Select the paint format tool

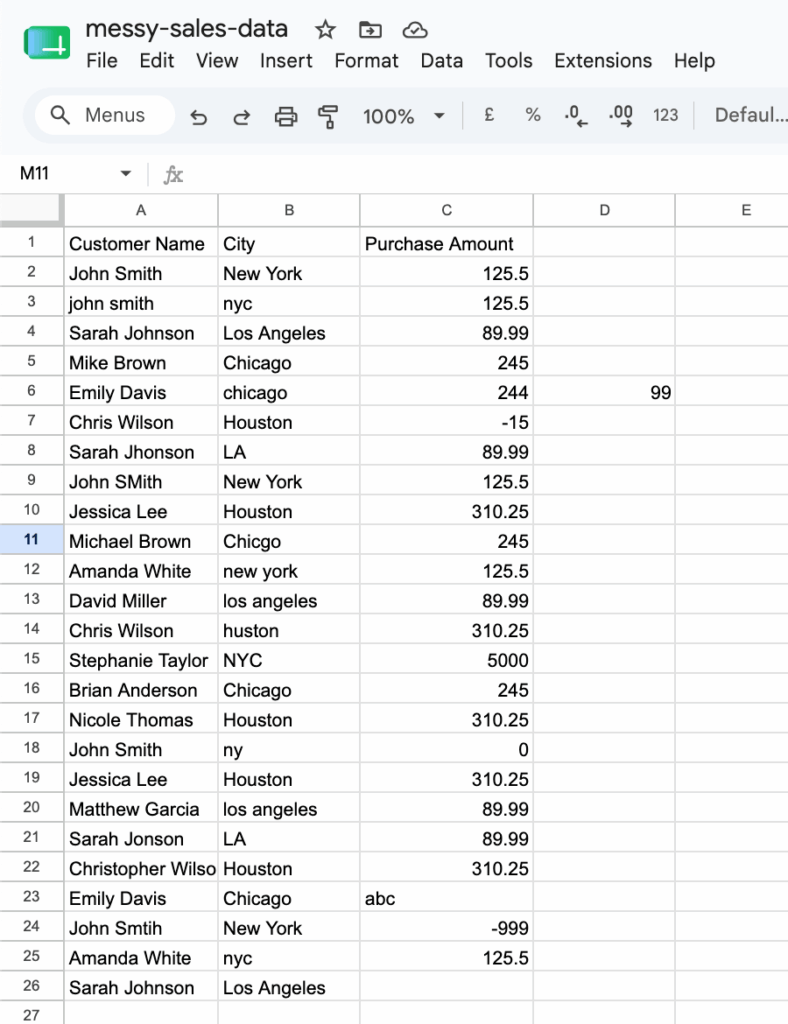click(328, 117)
